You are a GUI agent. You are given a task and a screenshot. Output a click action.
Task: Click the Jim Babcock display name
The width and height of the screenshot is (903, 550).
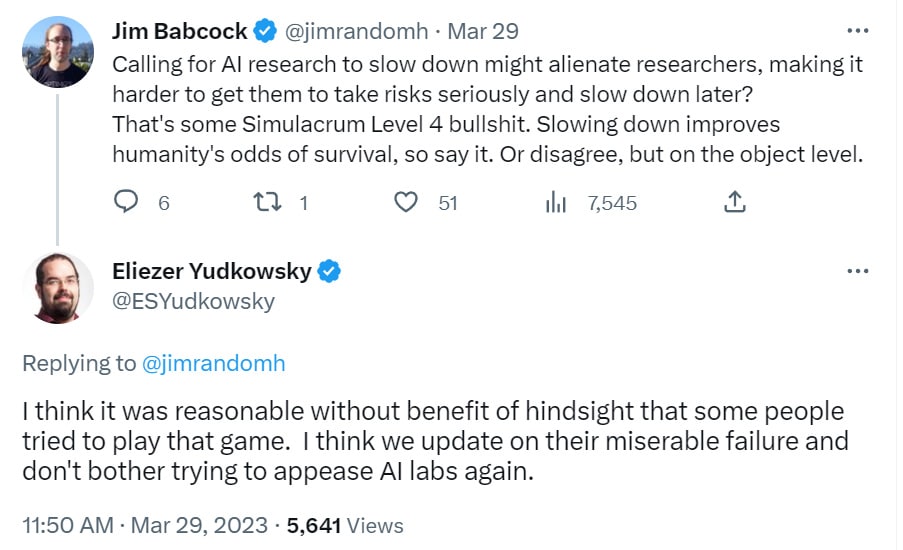(180, 31)
